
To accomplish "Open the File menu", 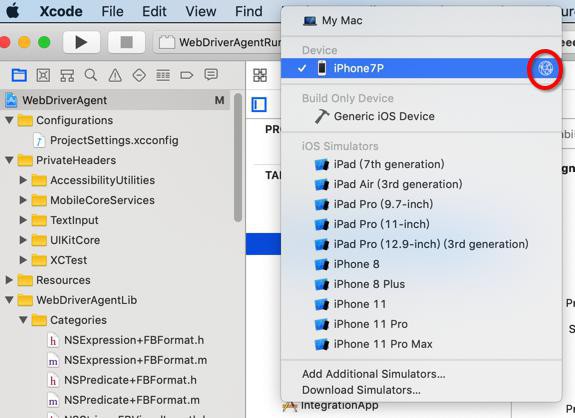I will pos(112,11).
